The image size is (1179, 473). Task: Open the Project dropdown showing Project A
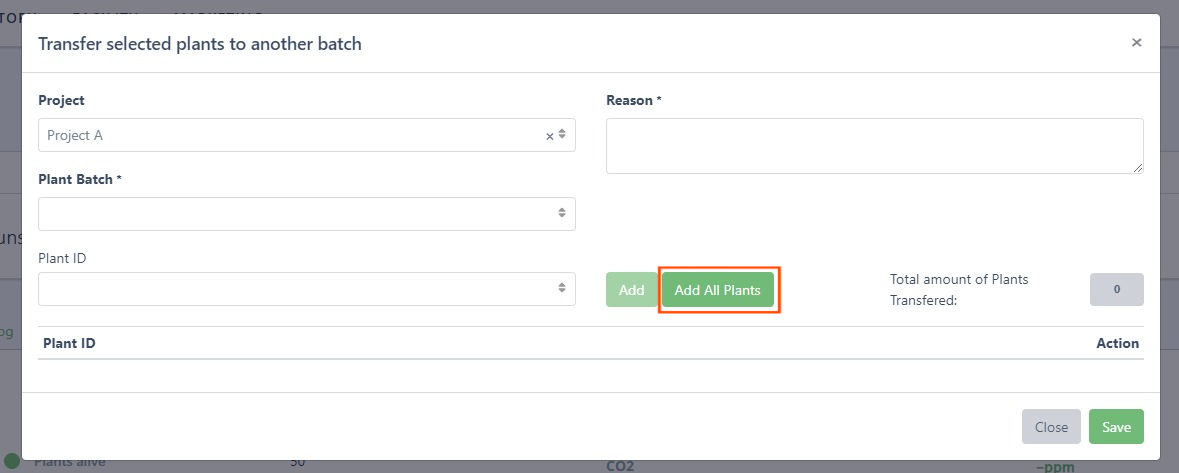[x=290, y=135]
